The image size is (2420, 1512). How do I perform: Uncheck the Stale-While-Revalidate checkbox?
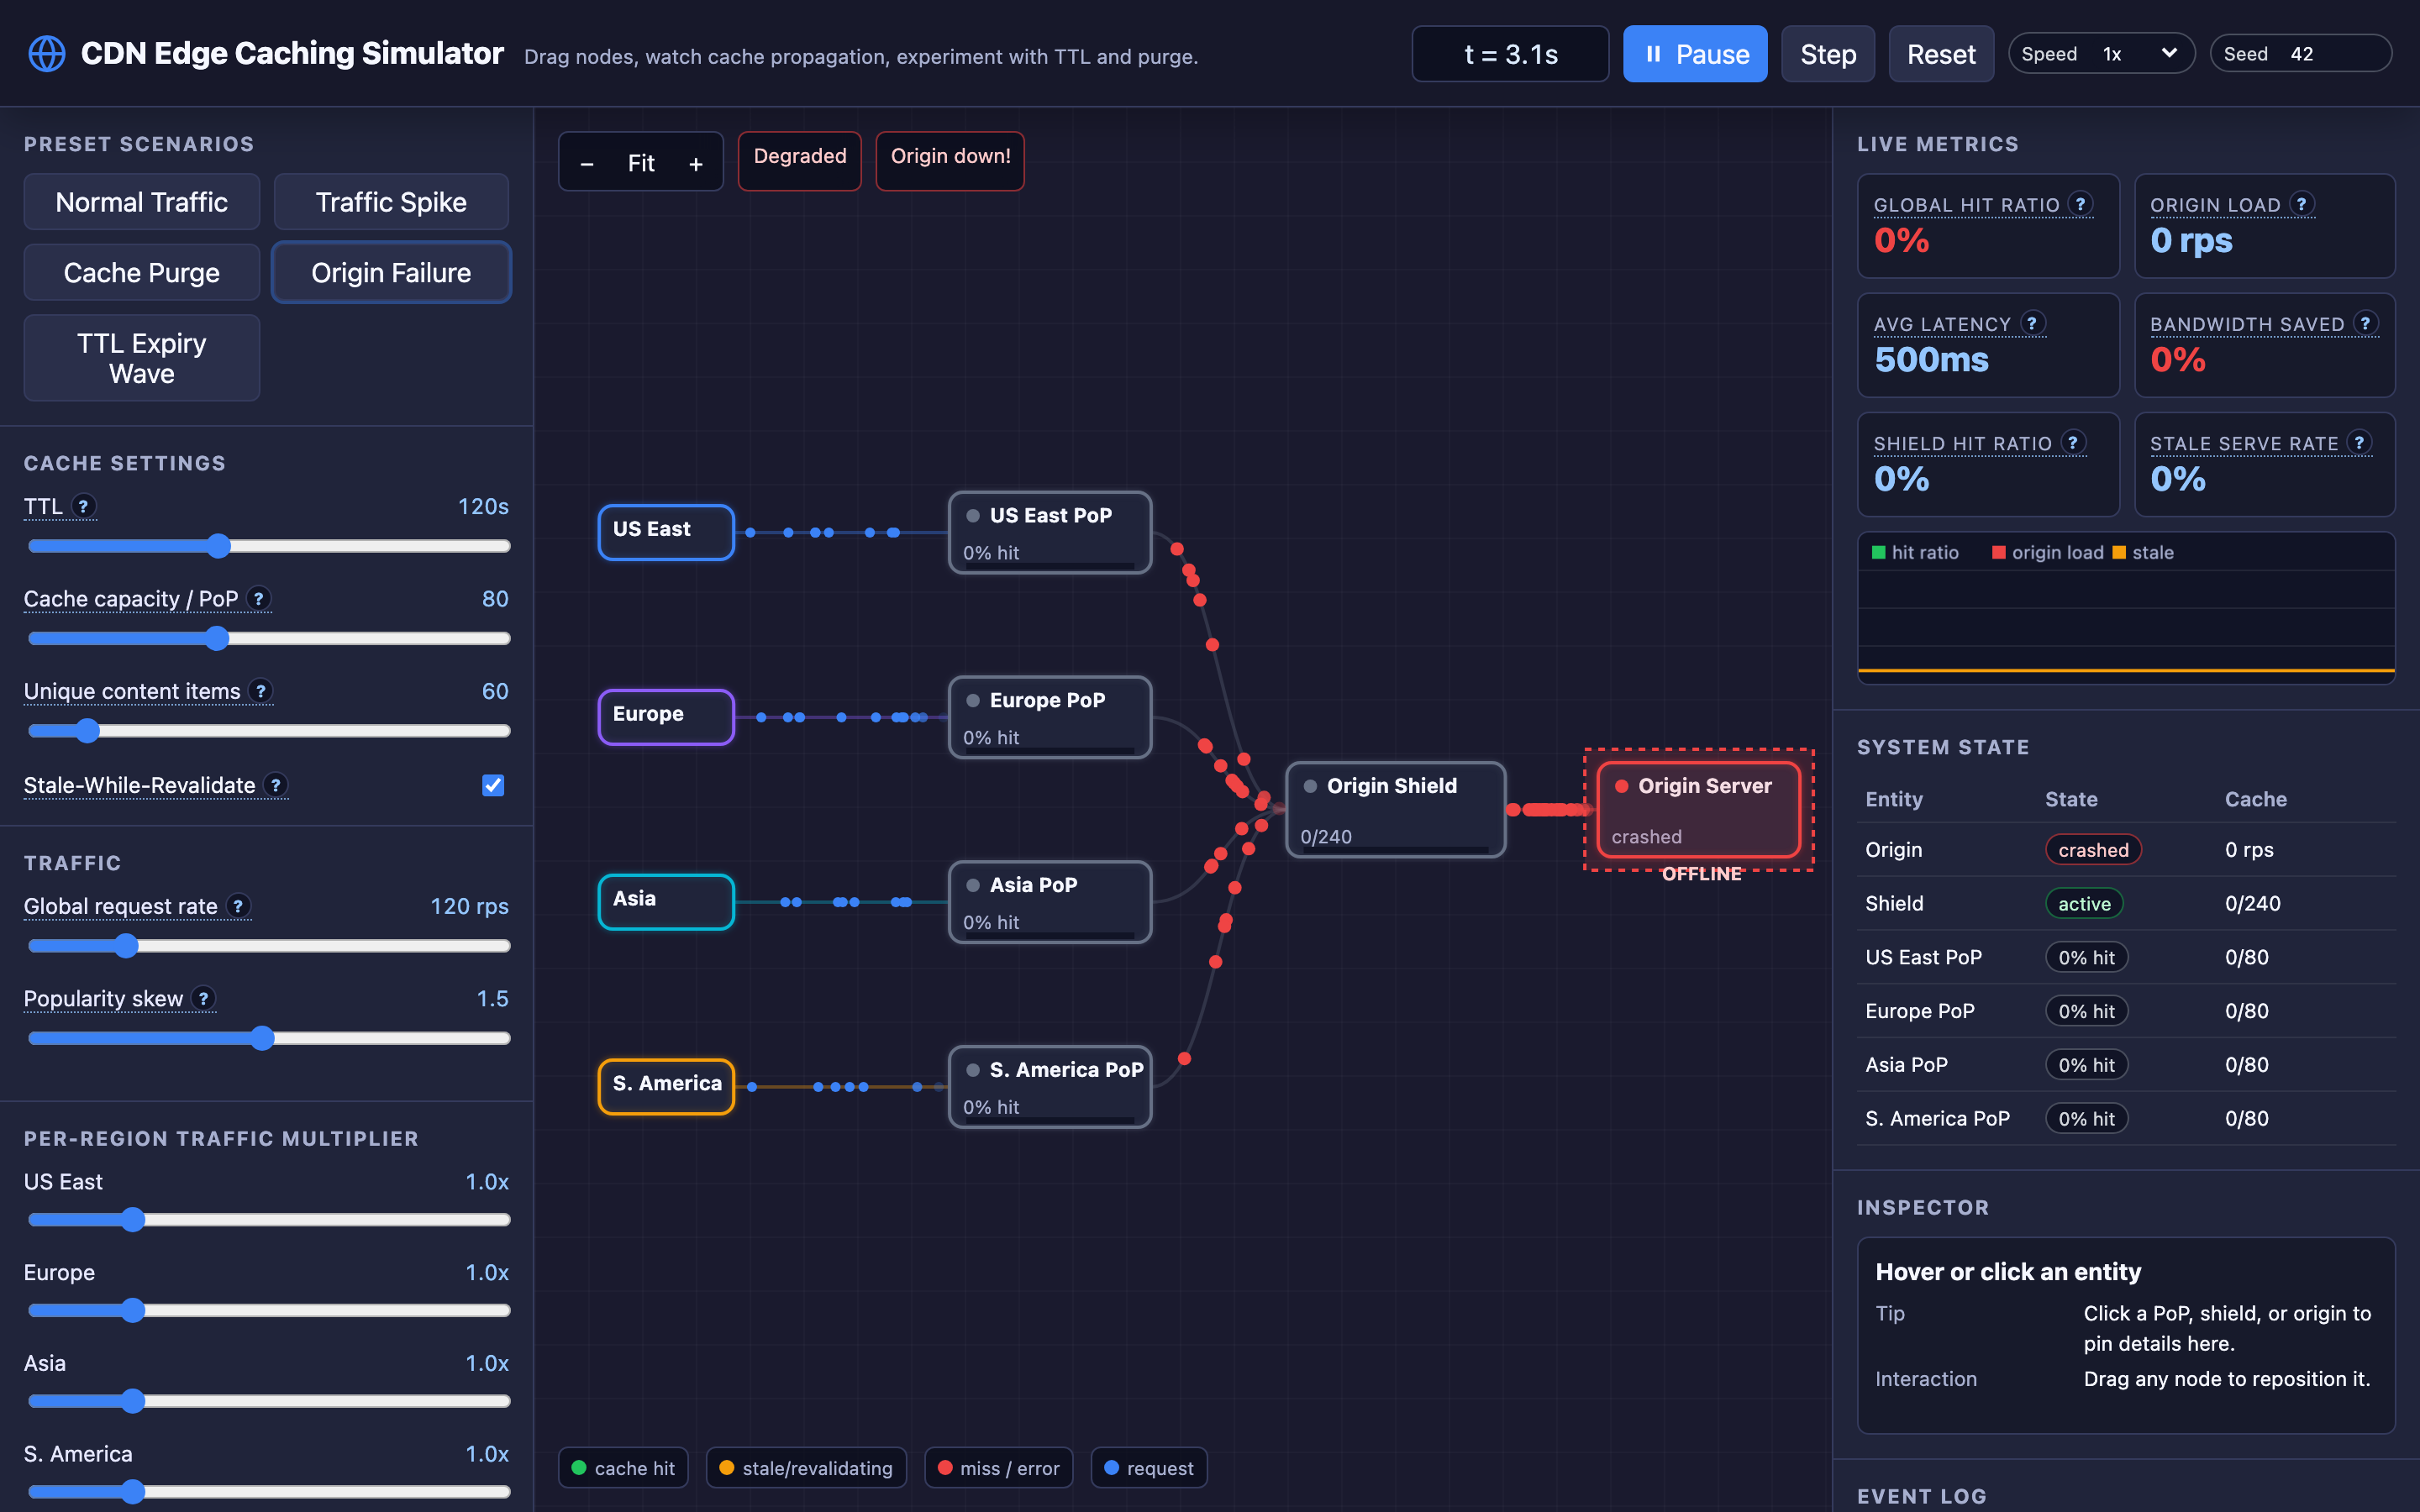click(493, 785)
